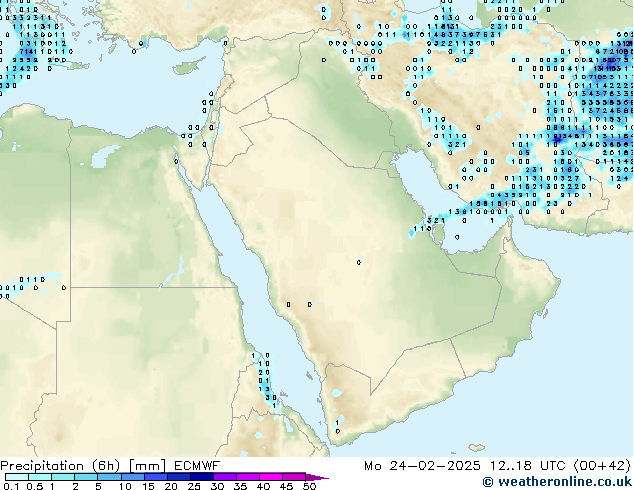Click the 2–5 mm legend swatch
The image size is (634, 490).
click(86, 477)
